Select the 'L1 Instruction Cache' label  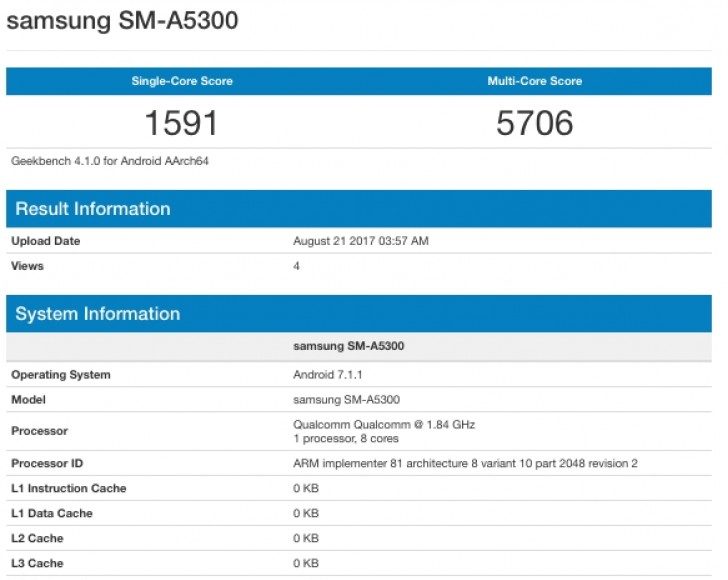69,489
